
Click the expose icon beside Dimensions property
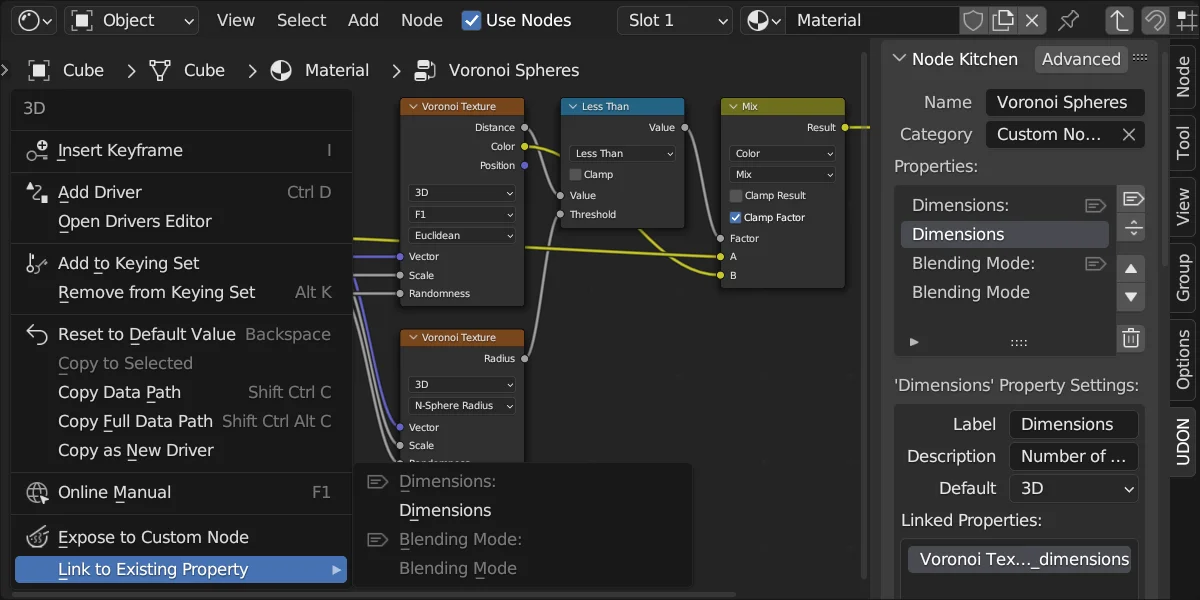tap(1096, 205)
